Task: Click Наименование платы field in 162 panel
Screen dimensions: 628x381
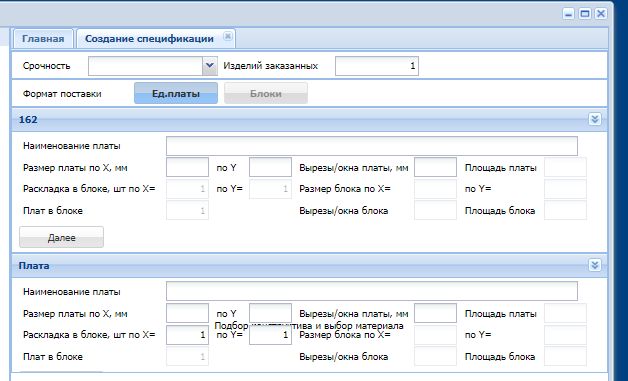Action: pos(372,146)
